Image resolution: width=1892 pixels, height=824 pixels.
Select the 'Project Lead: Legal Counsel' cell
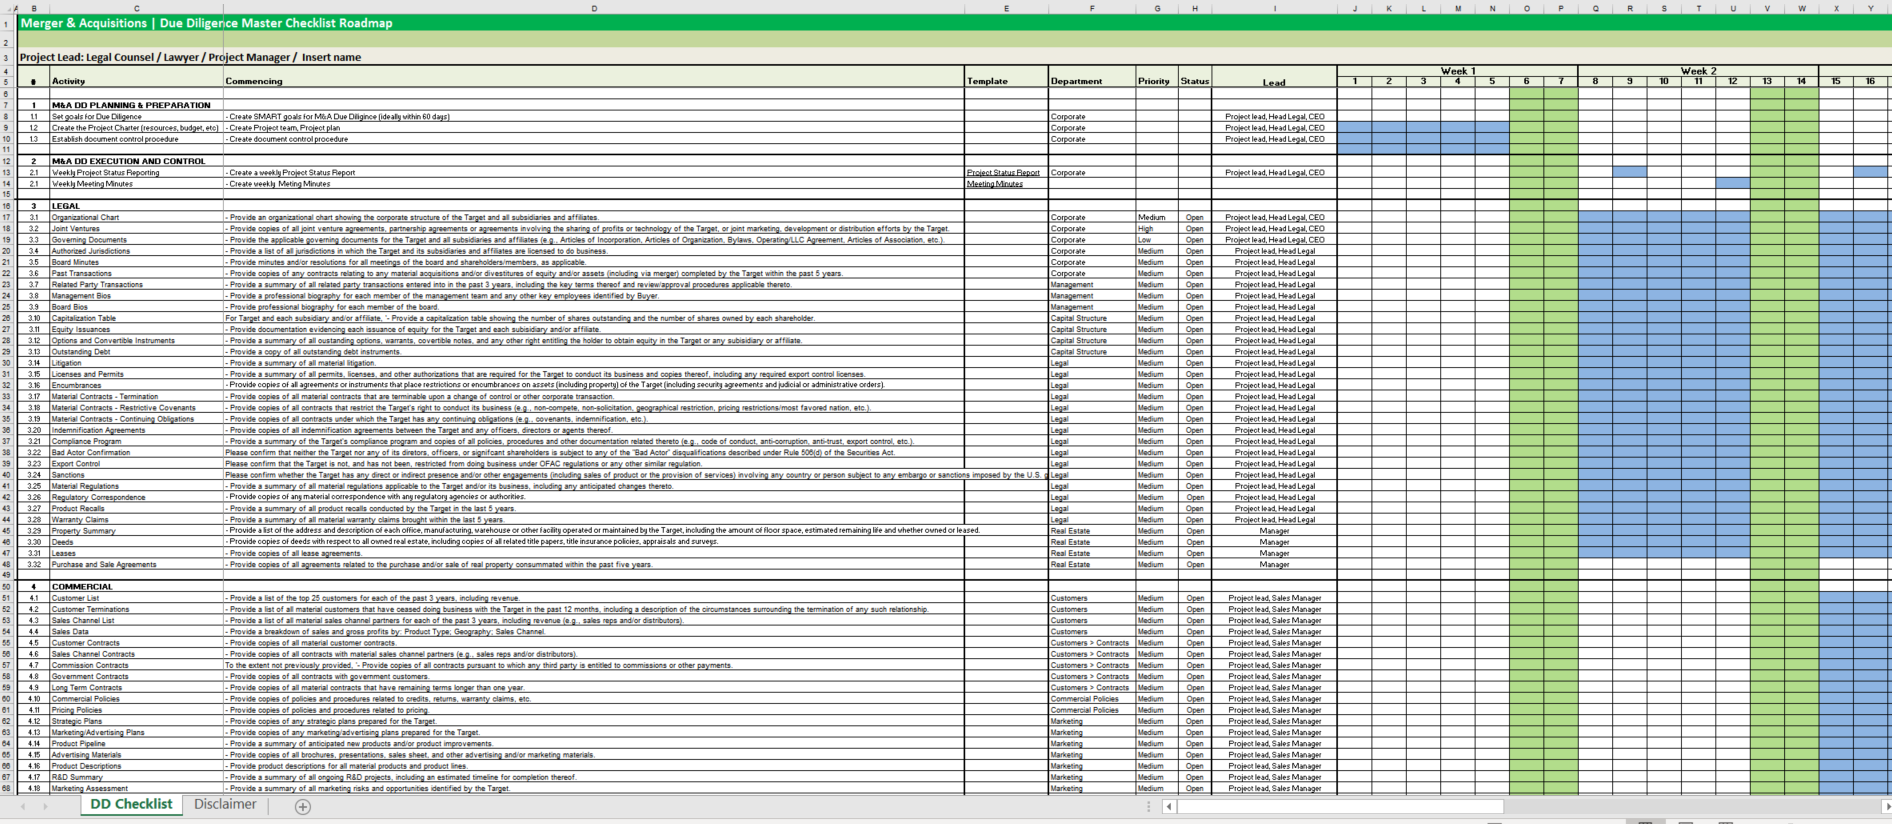(x=190, y=57)
